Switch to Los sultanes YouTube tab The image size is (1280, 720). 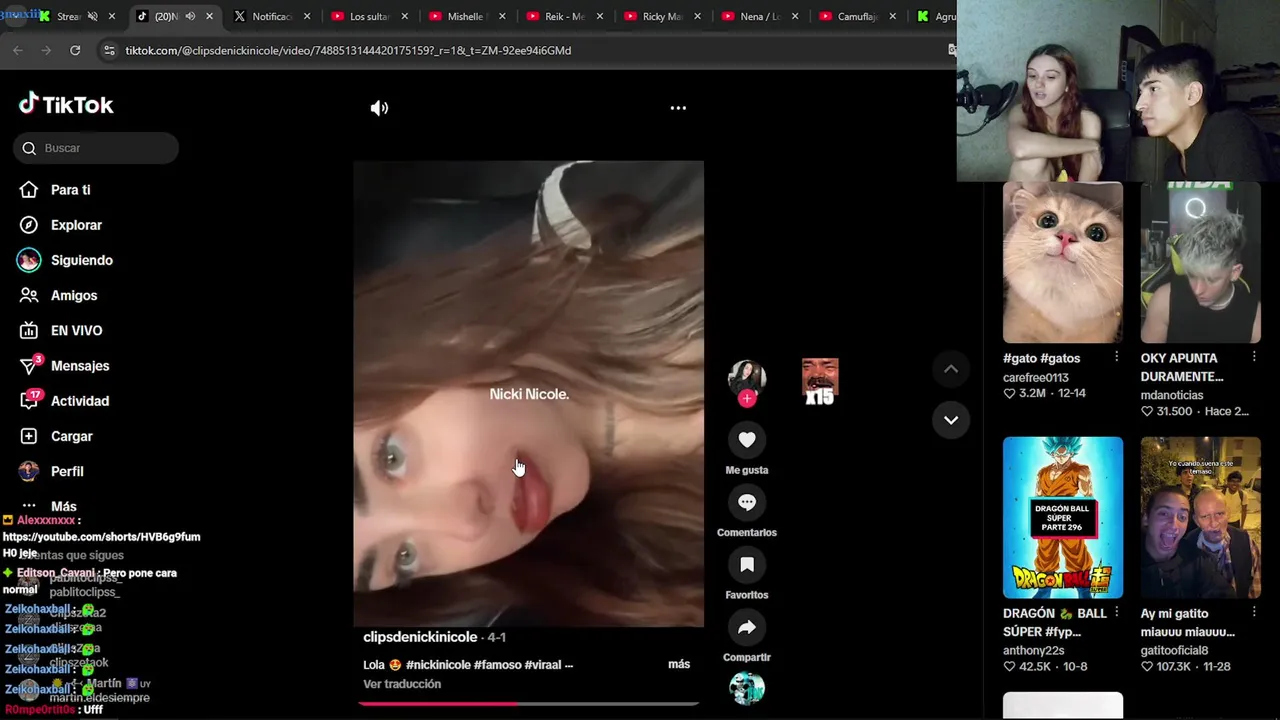368,16
